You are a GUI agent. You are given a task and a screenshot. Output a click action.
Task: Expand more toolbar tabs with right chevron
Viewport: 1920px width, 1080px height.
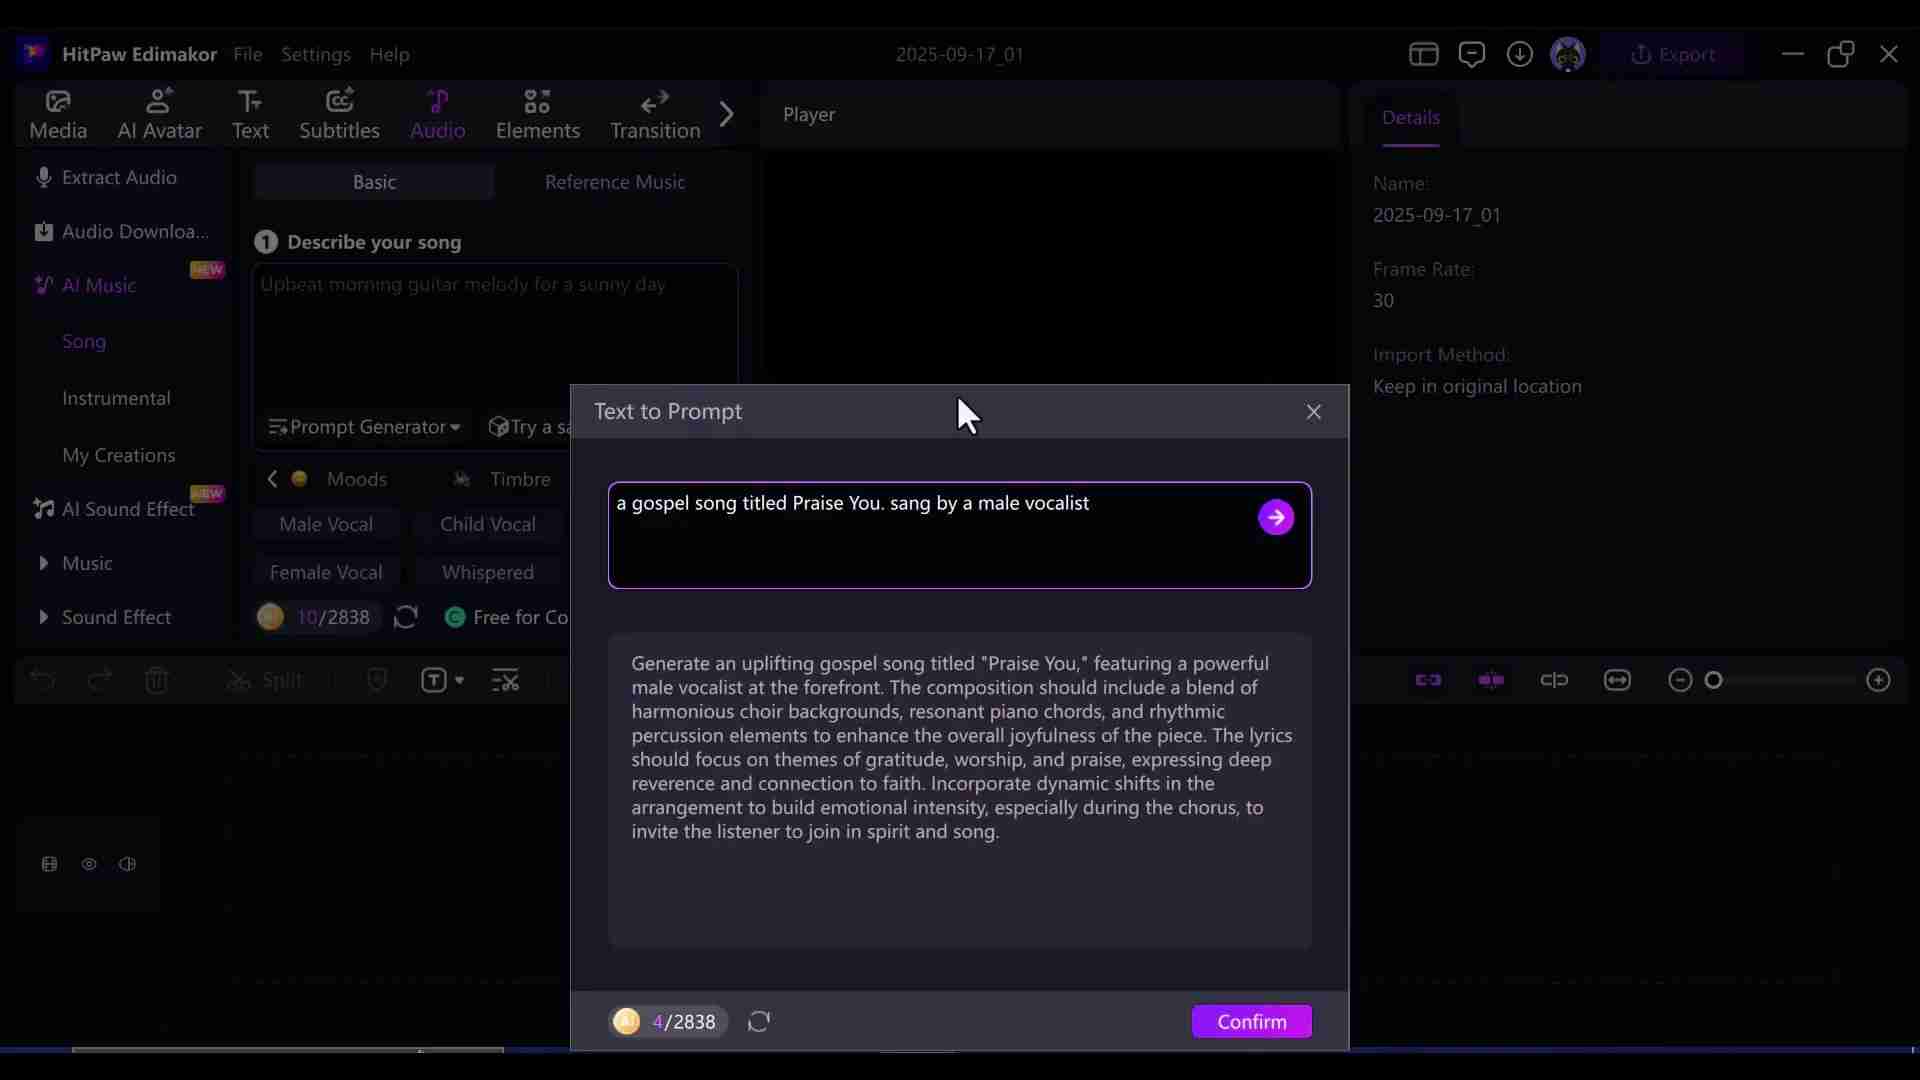coord(727,114)
